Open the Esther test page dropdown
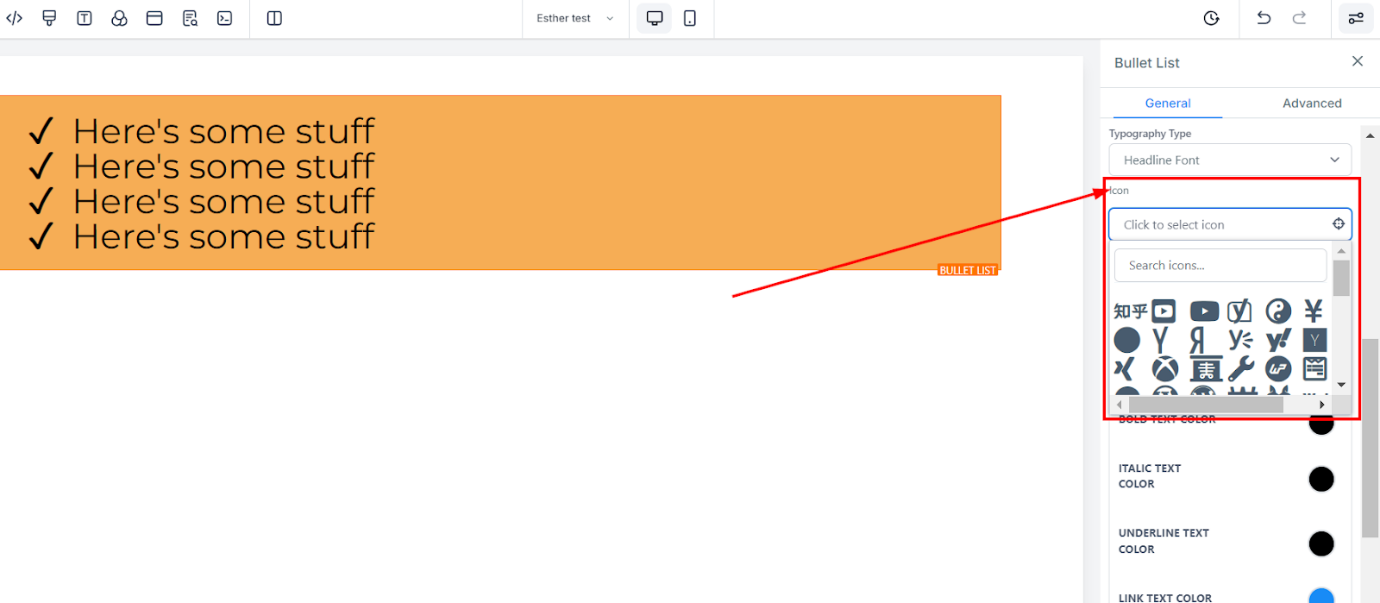This screenshot has width=1380, height=603. 575,18
